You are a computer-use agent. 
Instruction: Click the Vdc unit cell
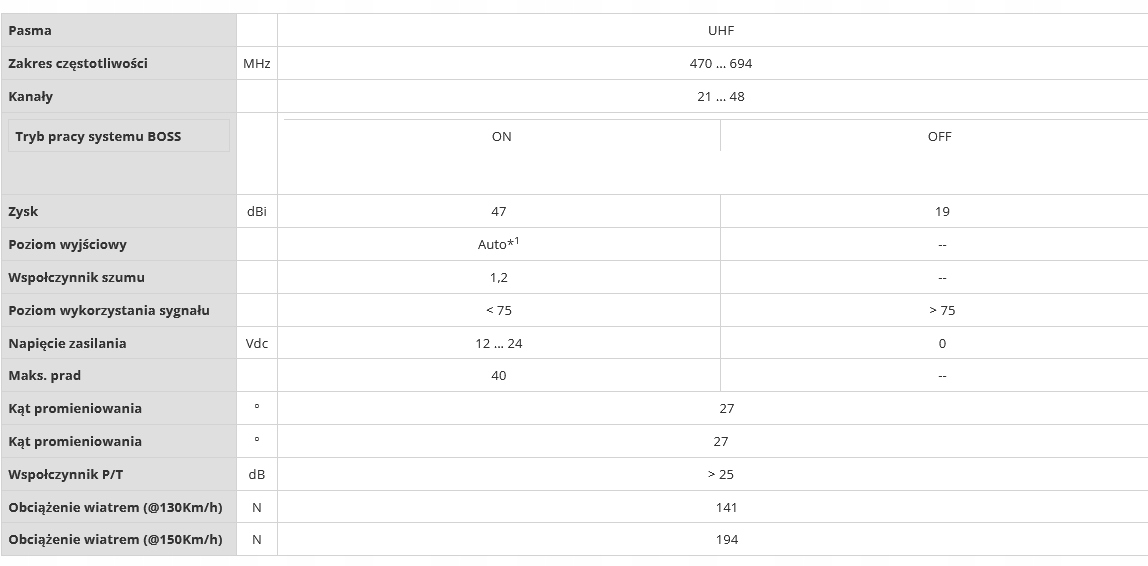point(256,343)
